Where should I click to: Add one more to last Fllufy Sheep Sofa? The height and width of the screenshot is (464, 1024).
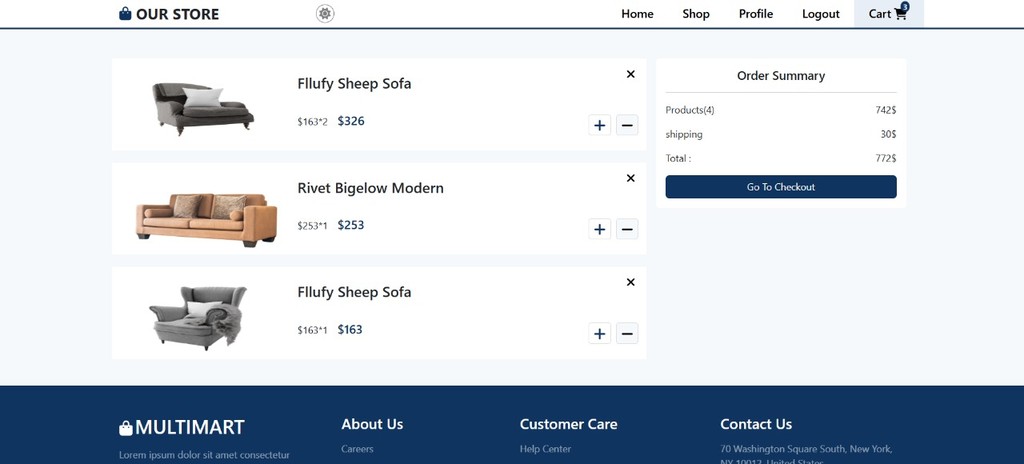point(599,333)
